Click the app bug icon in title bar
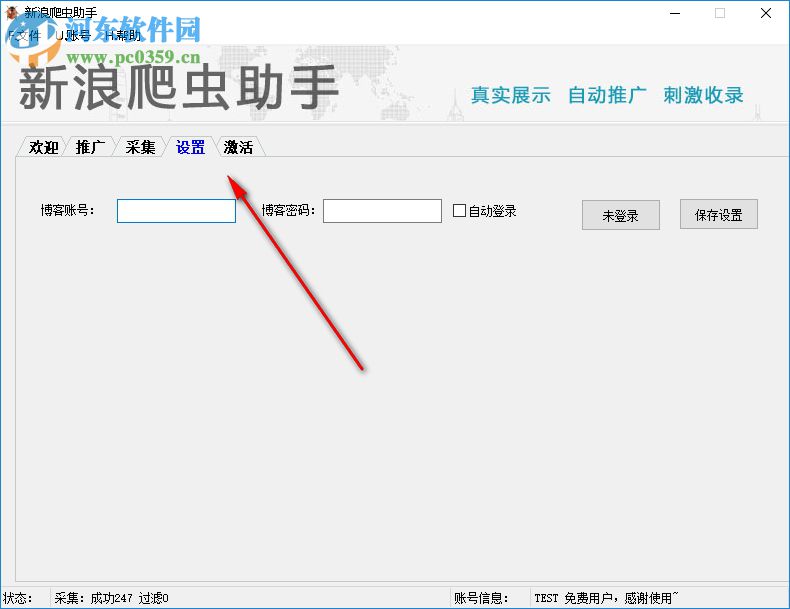Image resolution: width=790 pixels, height=609 pixels. coord(12,12)
